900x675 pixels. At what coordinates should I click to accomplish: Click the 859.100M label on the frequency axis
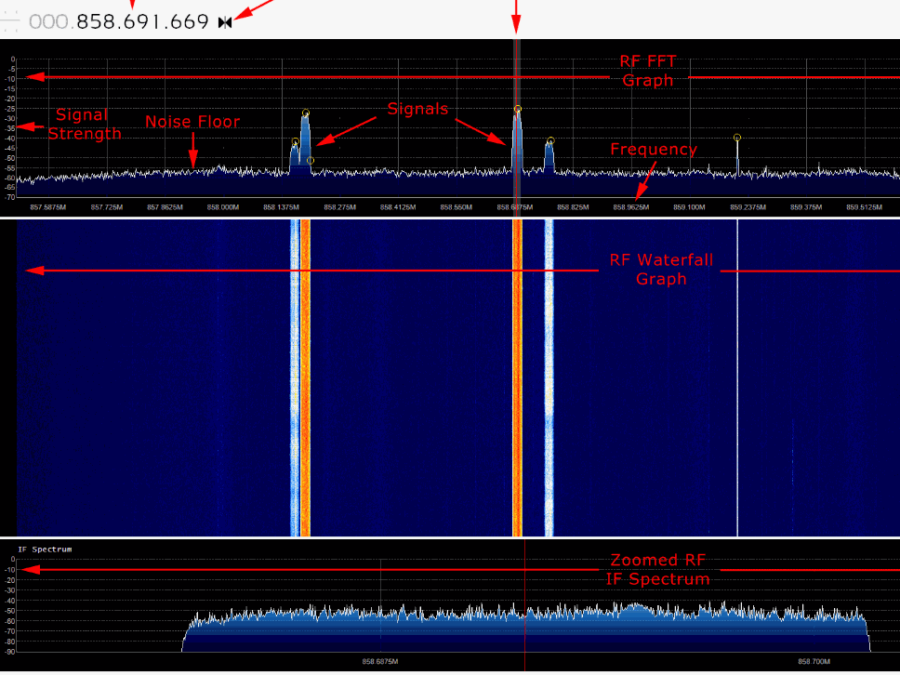pyautogui.click(x=688, y=208)
